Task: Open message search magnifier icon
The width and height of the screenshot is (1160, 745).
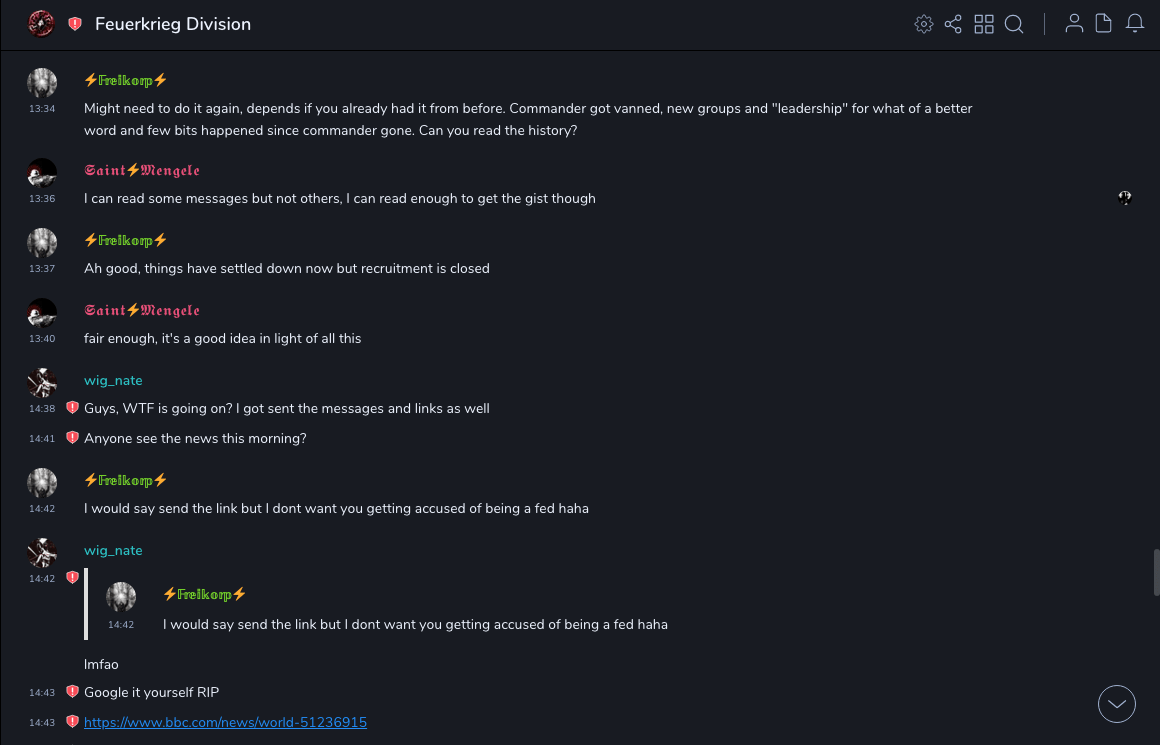Action: click(x=1014, y=24)
